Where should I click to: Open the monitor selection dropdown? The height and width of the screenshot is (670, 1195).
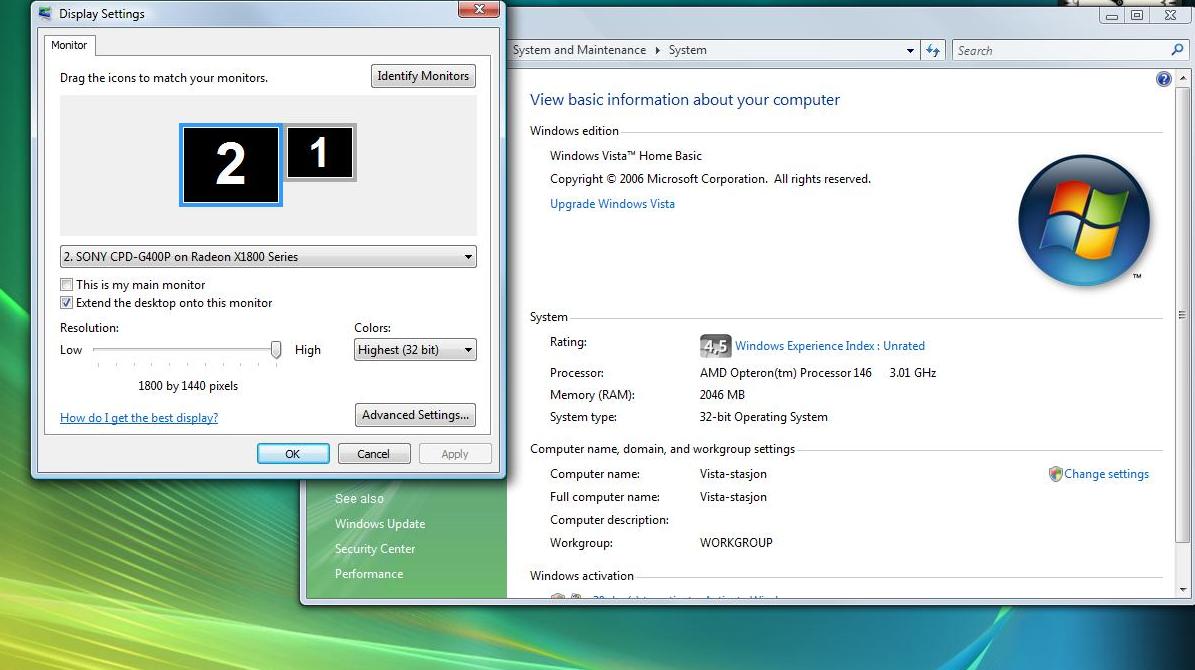[x=268, y=256]
